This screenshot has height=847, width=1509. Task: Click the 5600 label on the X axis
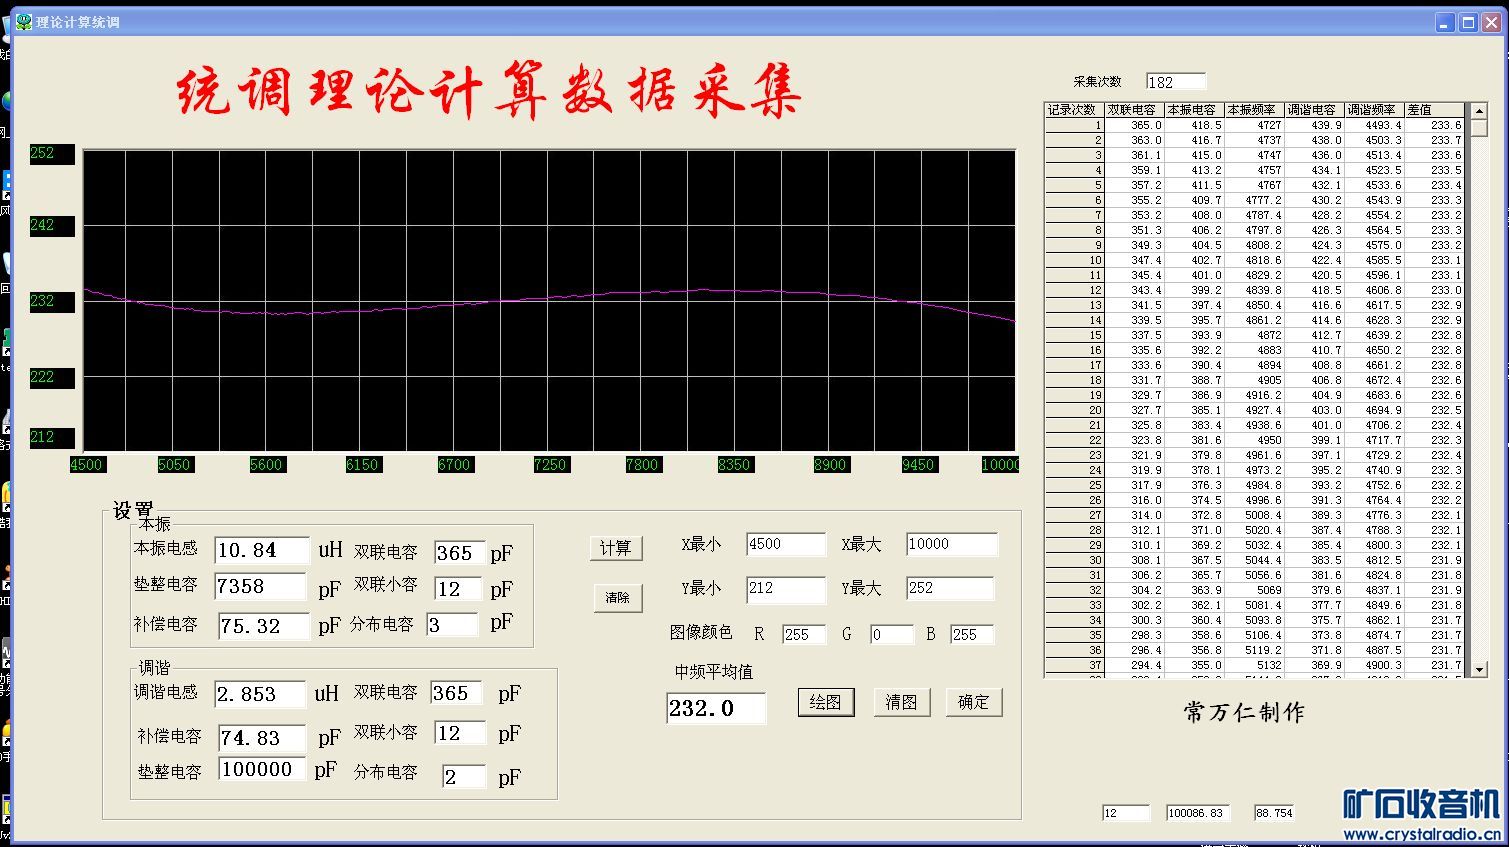tap(266, 465)
